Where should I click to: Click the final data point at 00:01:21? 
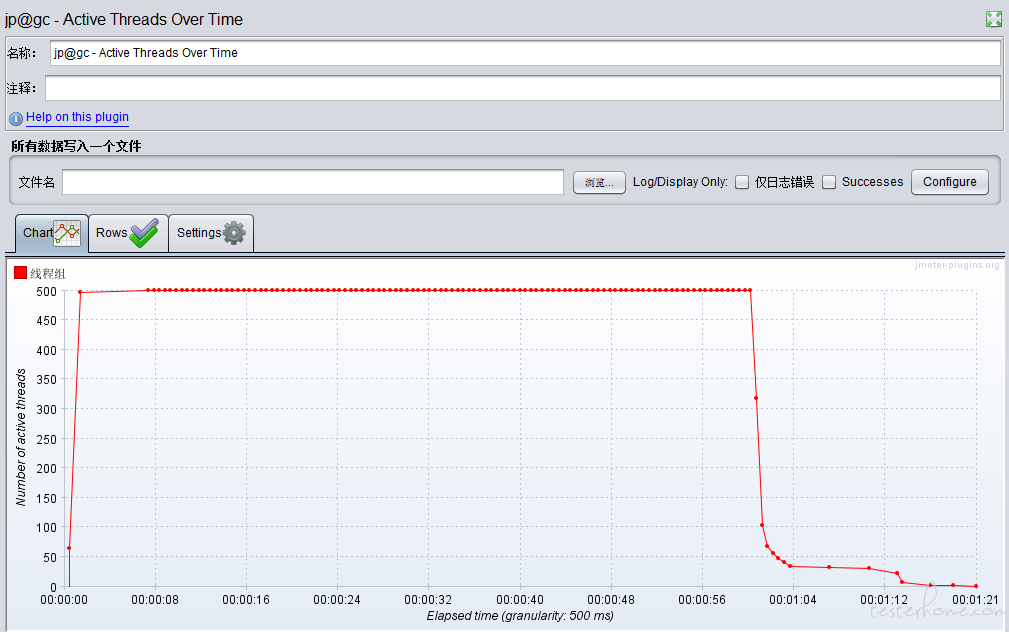[975, 586]
